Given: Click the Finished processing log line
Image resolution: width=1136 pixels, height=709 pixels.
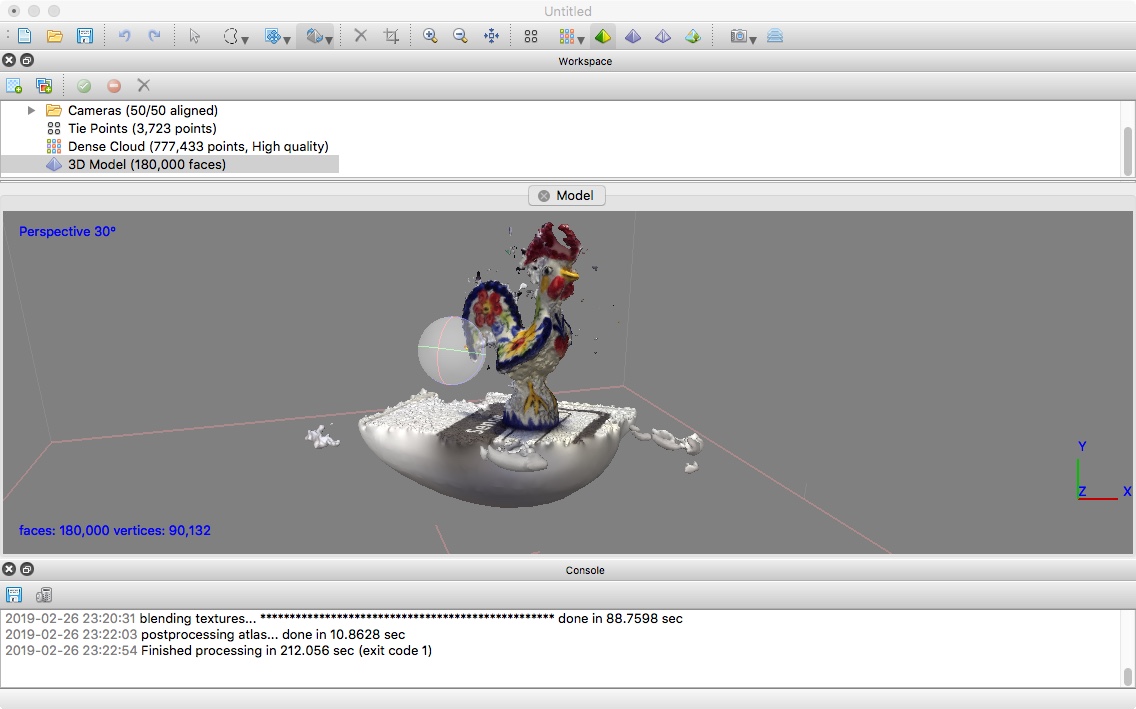Looking at the screenshot, I should pos(218,650).
